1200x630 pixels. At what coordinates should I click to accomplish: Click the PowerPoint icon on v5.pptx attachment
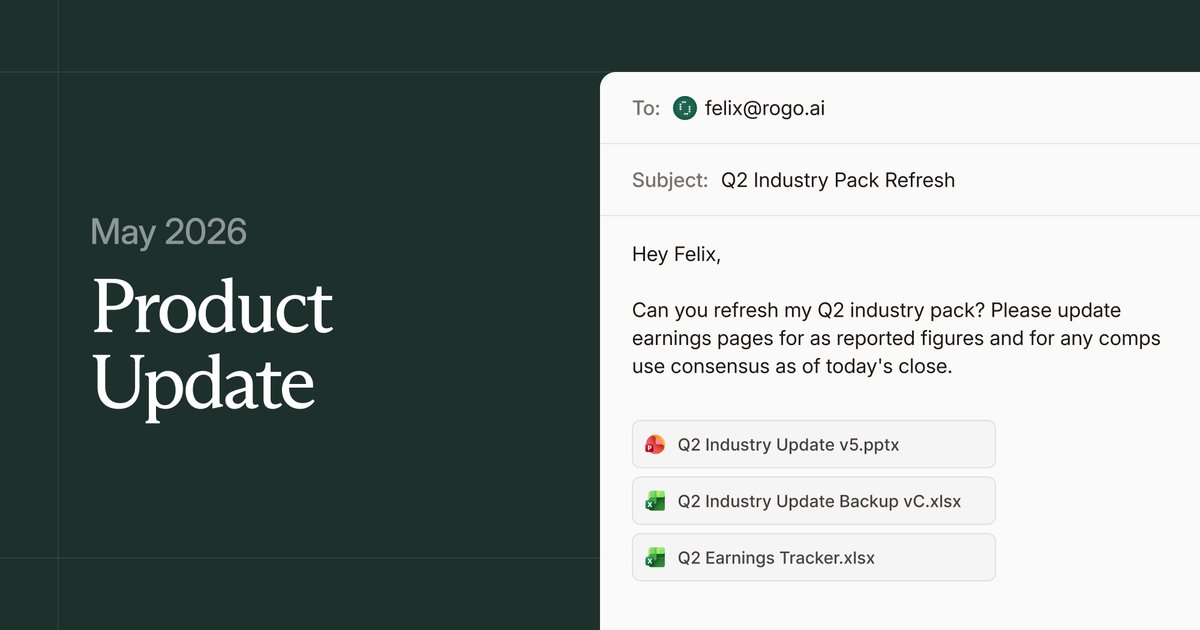point(655,445)
